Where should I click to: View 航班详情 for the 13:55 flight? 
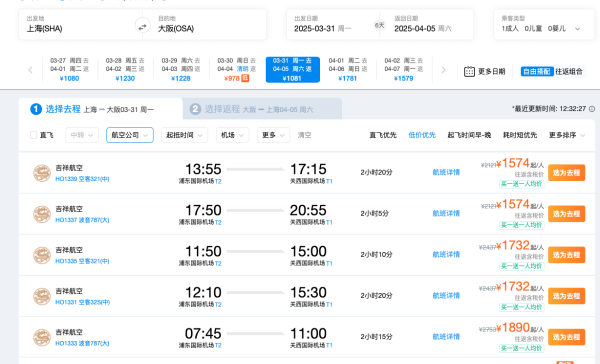446,173
